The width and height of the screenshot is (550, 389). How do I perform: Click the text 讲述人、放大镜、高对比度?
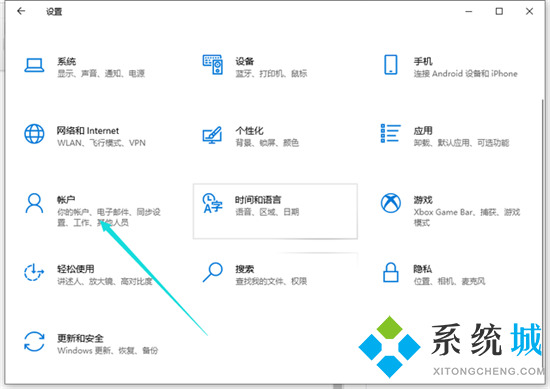click(105, 281)
